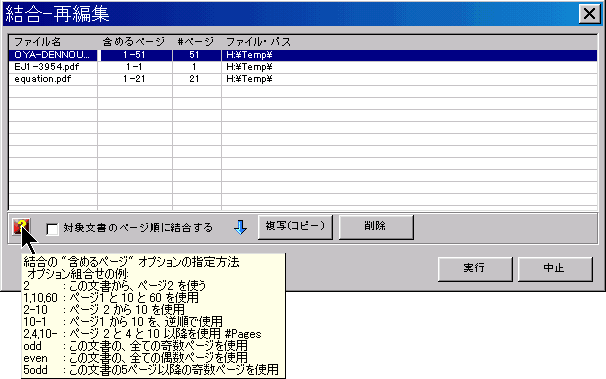Screen dimensions: 606x379
Task: Click the 1-51 included pages cell
Action: click(x=135, y=55)
